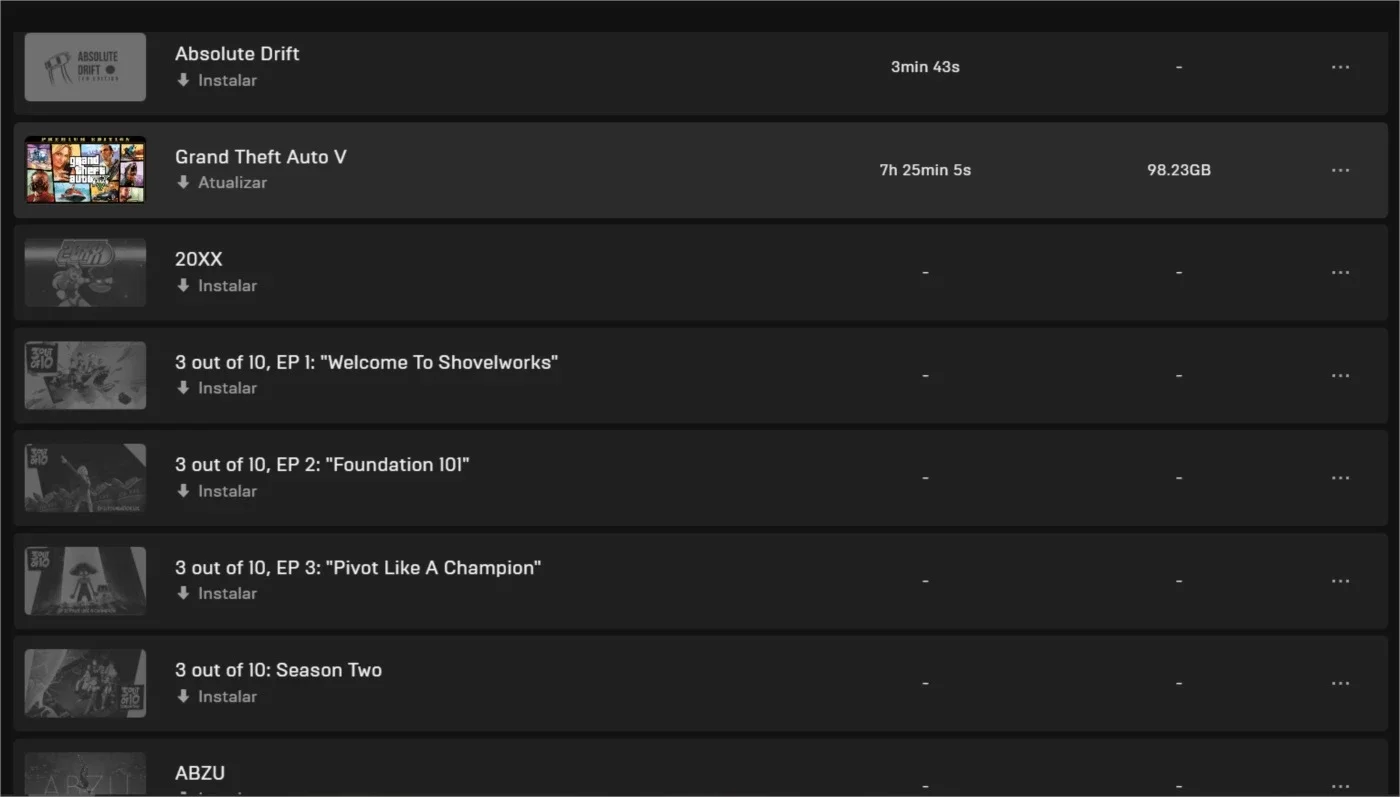Open the ABZU game title

click(x=200, y=773)
